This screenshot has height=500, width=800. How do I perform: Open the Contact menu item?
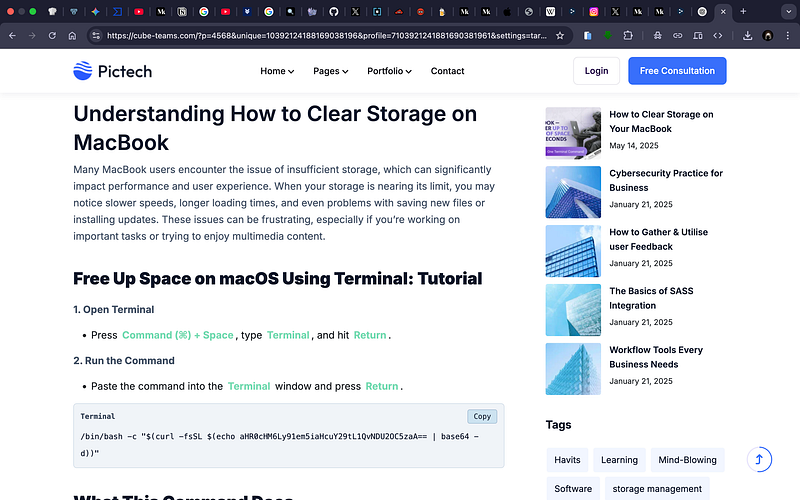click(x=447, y=71)
